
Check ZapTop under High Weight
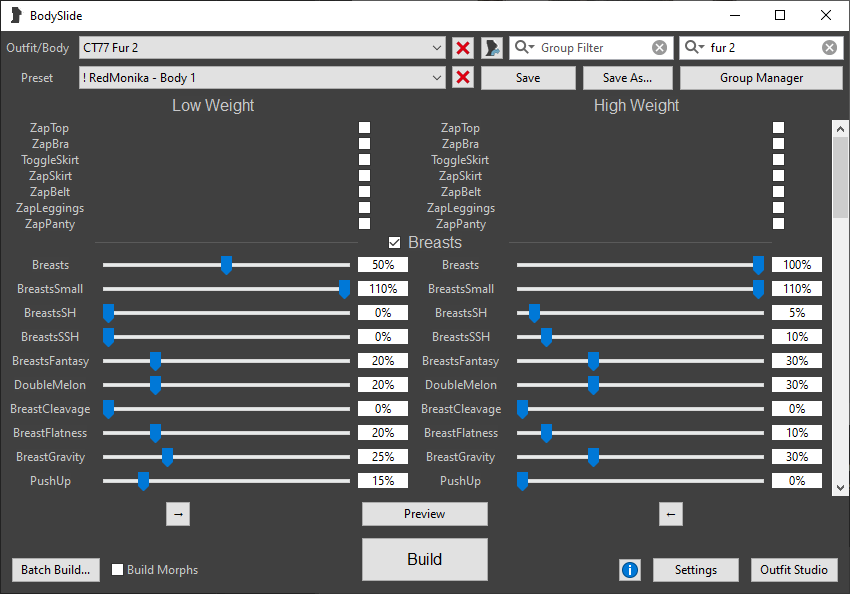tap(778, 127)
